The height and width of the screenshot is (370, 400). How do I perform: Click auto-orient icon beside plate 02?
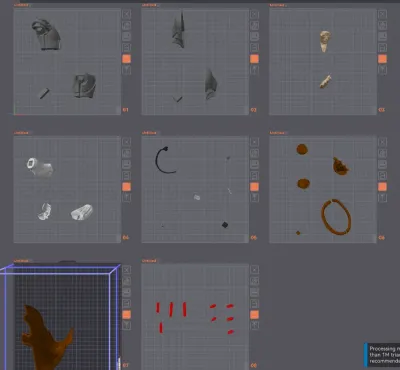[x=254, y=25]
